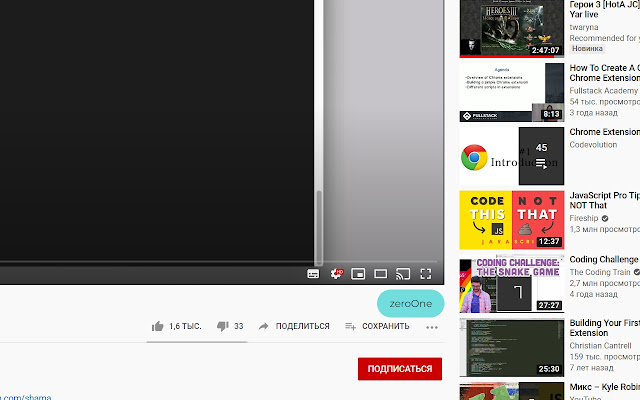Open the JavaScript Pro Tips video title
Viewport: 640px width, 400px height.
tap(604, 200)
